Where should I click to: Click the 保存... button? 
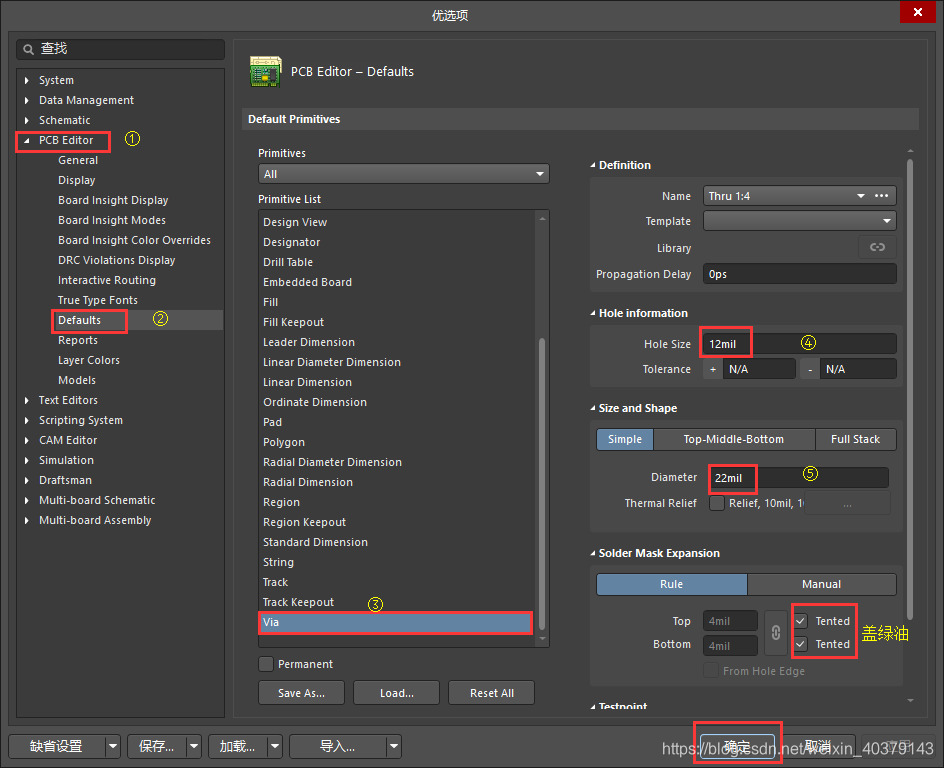point(157,746)
